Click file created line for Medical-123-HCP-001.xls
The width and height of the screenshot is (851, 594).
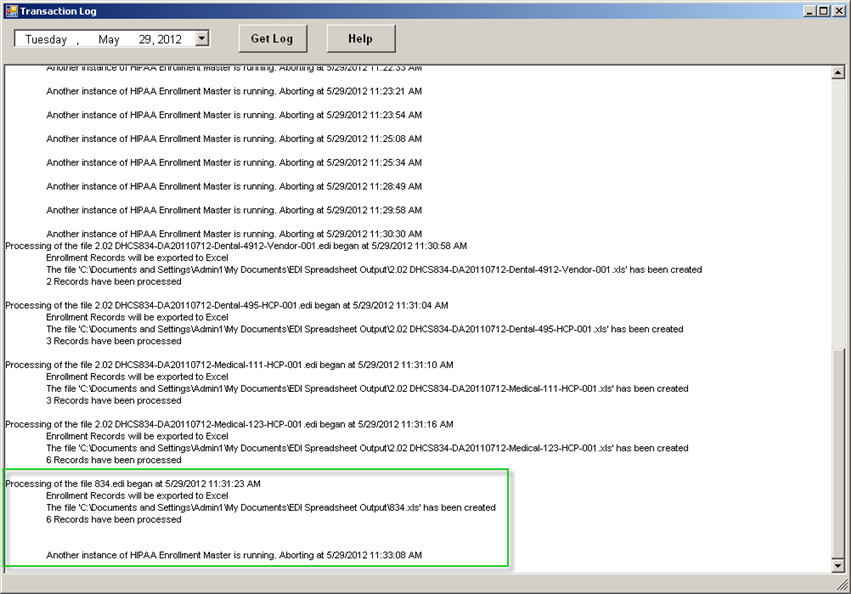point(367,448)
